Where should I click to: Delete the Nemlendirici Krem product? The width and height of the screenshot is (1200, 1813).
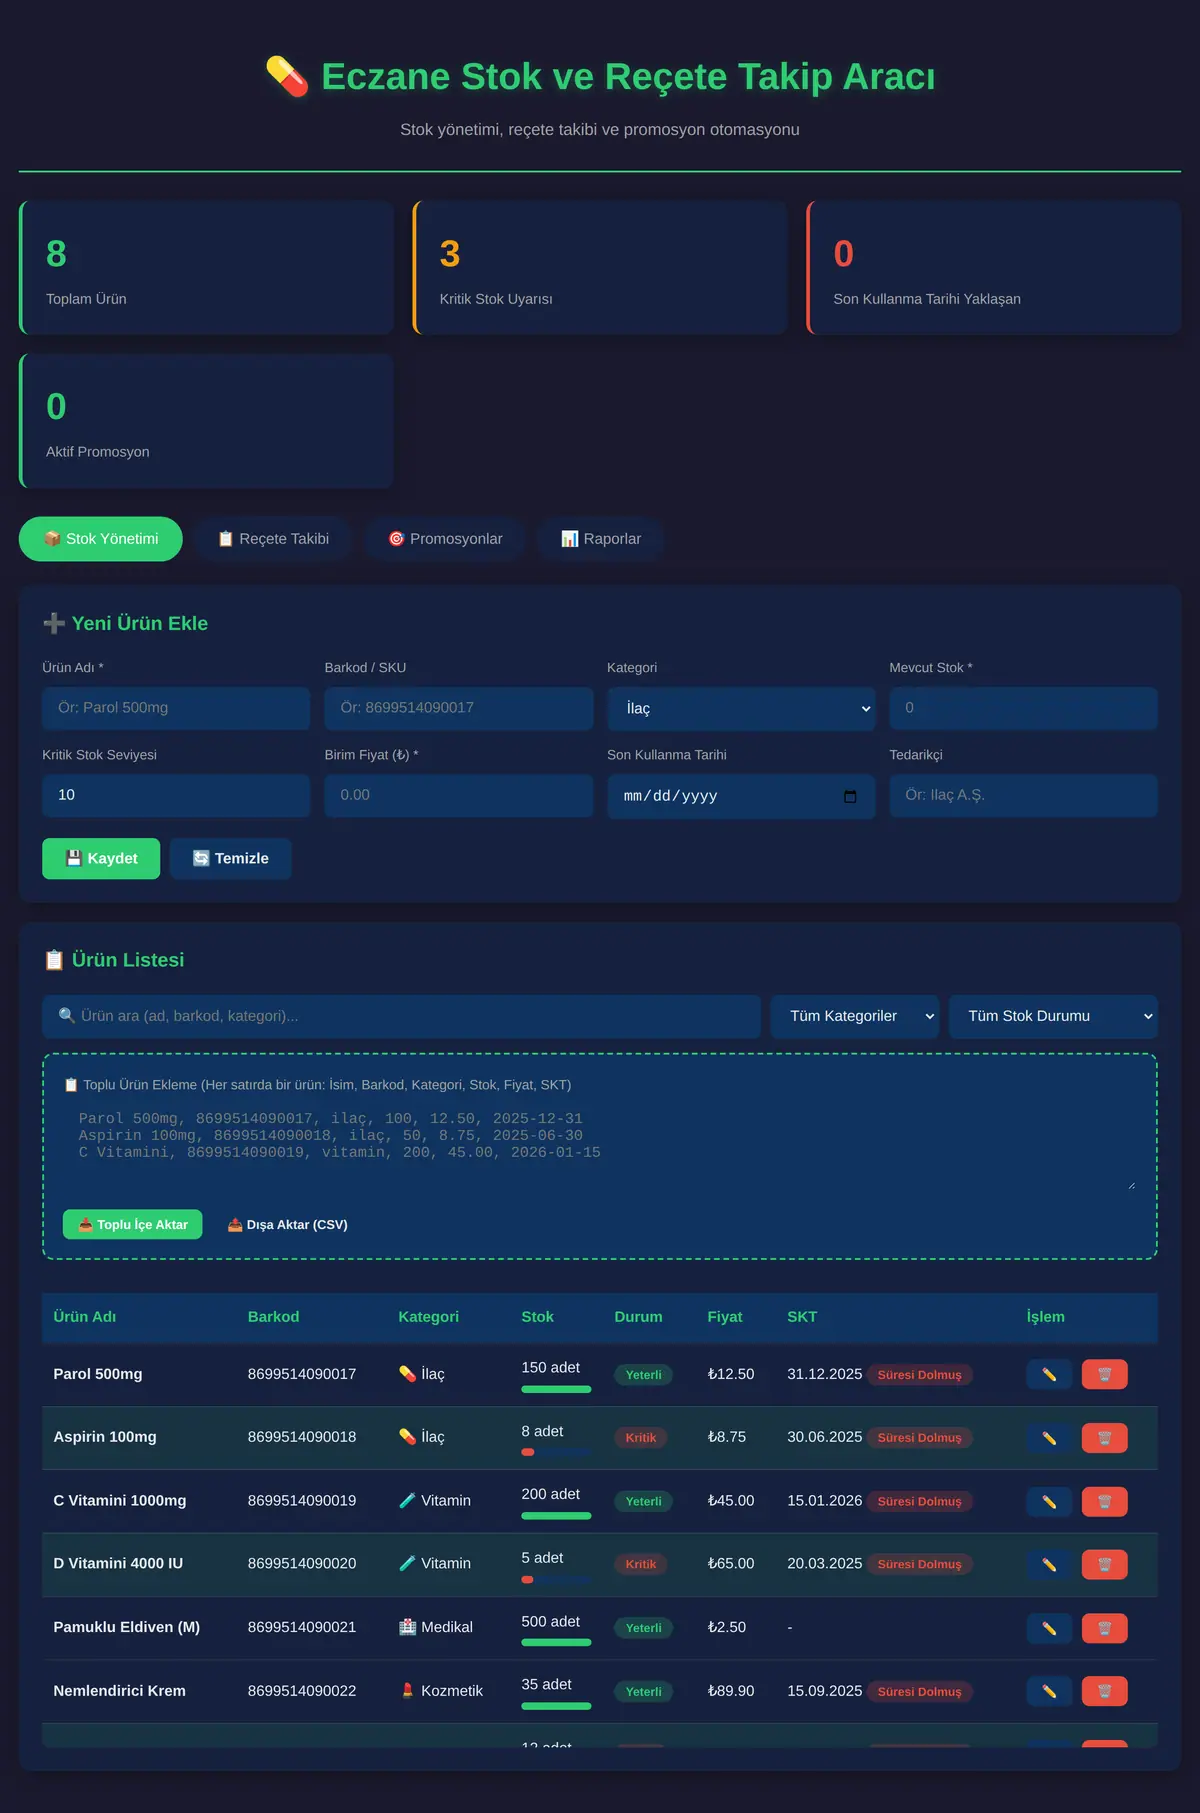(1104, 1691)
